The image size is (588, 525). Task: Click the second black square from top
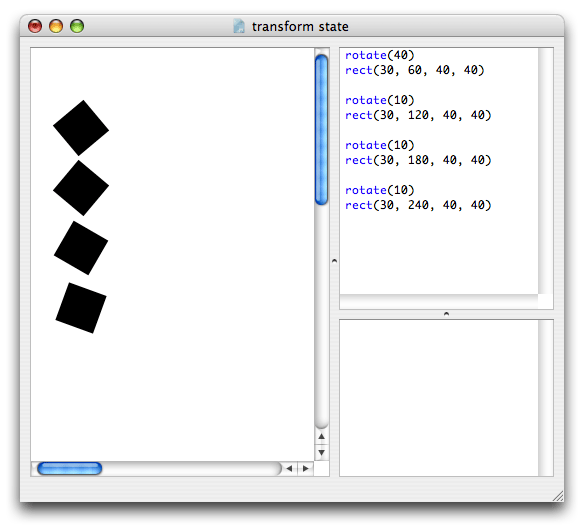(81, 188)
